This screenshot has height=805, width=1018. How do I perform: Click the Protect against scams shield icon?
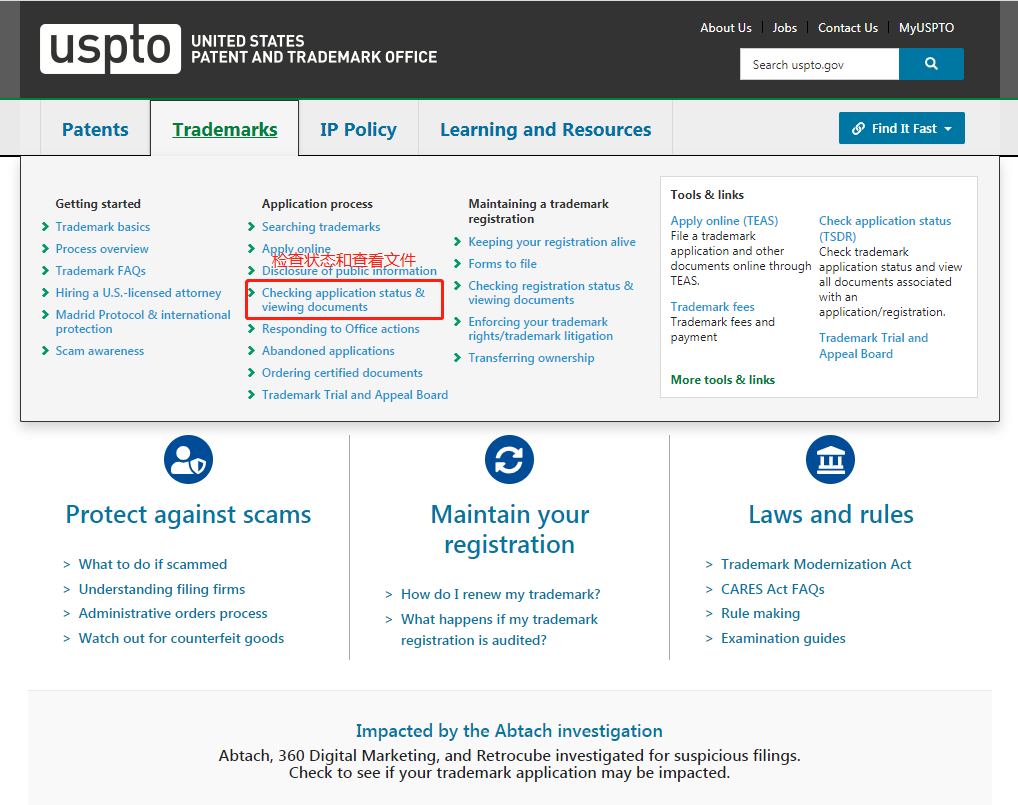coord(188,459)
